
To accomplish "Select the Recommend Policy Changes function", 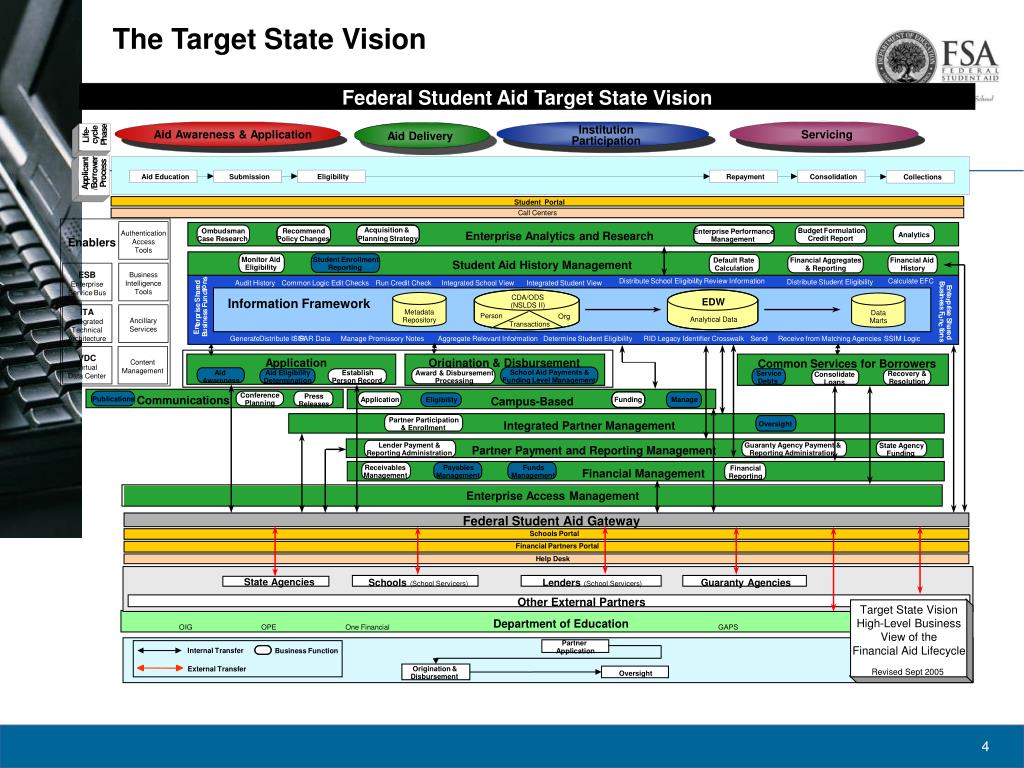I will coord(303,234).
